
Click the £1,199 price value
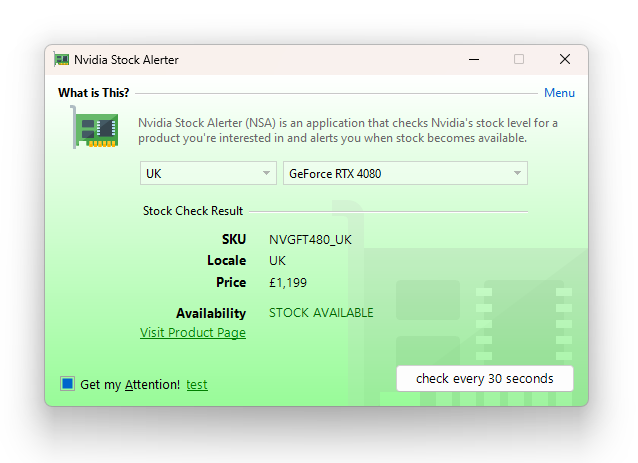coord(288,283)
